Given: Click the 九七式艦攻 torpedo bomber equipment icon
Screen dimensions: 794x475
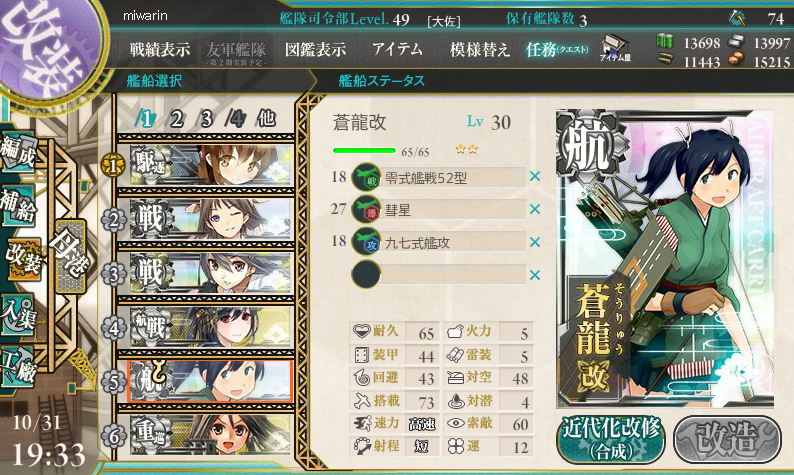Looking at the screenshot, I should (x=366, y=242).
